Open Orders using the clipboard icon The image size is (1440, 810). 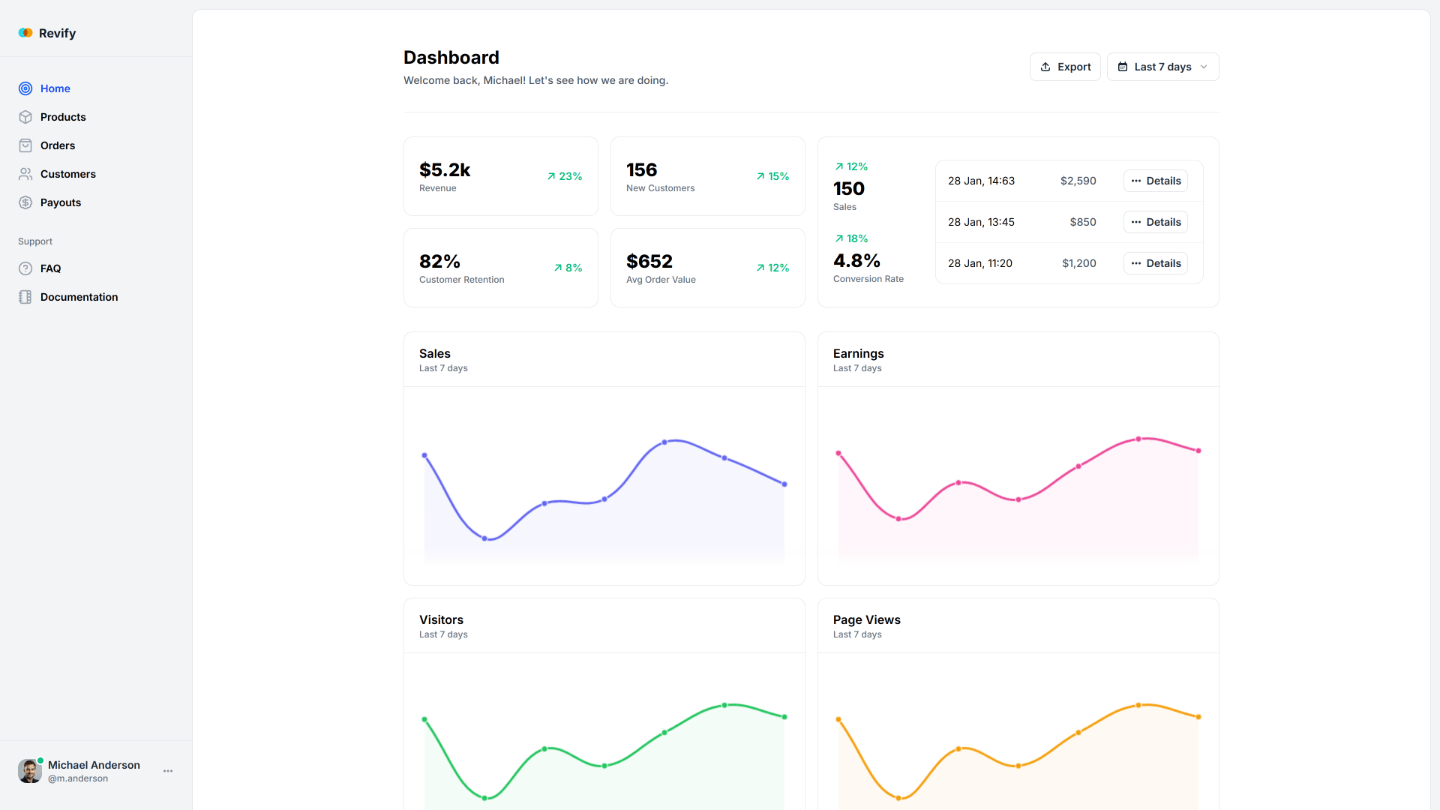[24, 145]
